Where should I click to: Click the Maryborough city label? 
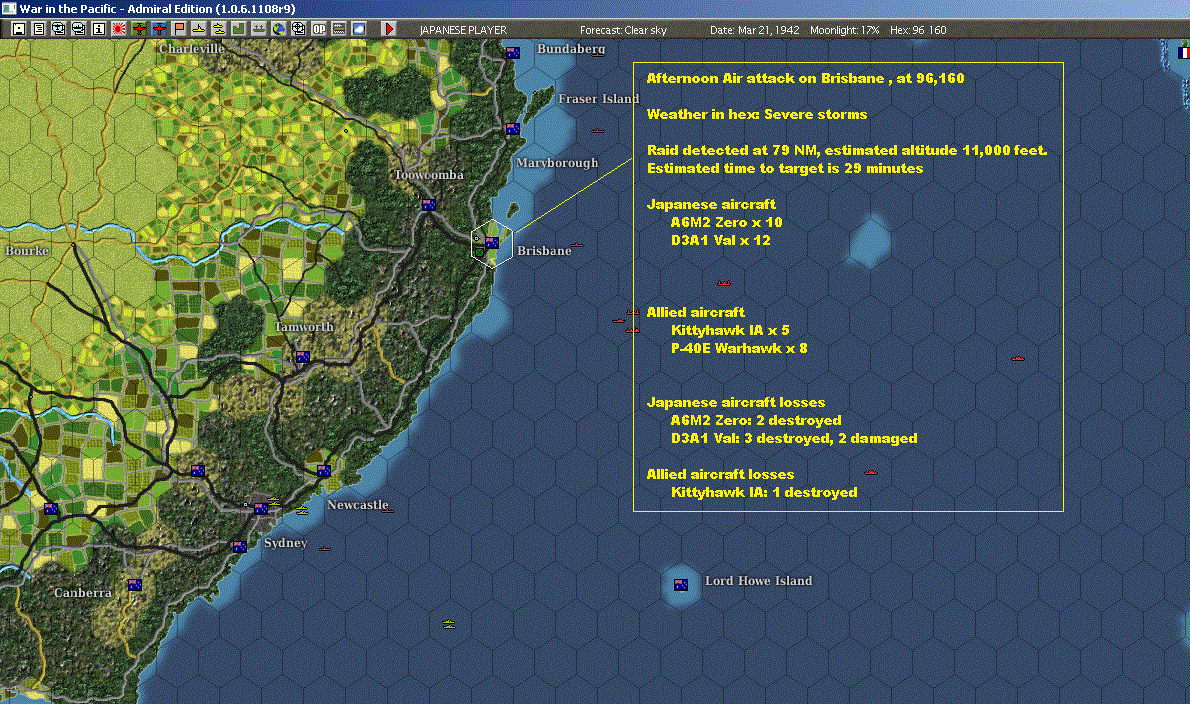557,163
